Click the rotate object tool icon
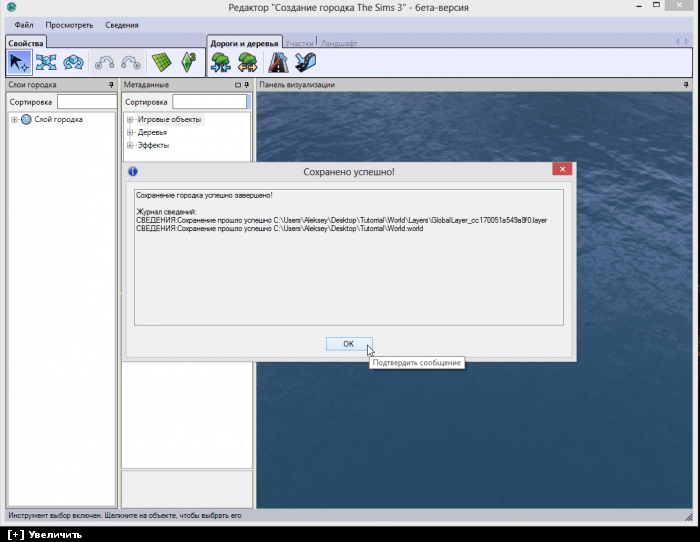The height and width of the screenshot is (542, 700). tap(73, 62)
